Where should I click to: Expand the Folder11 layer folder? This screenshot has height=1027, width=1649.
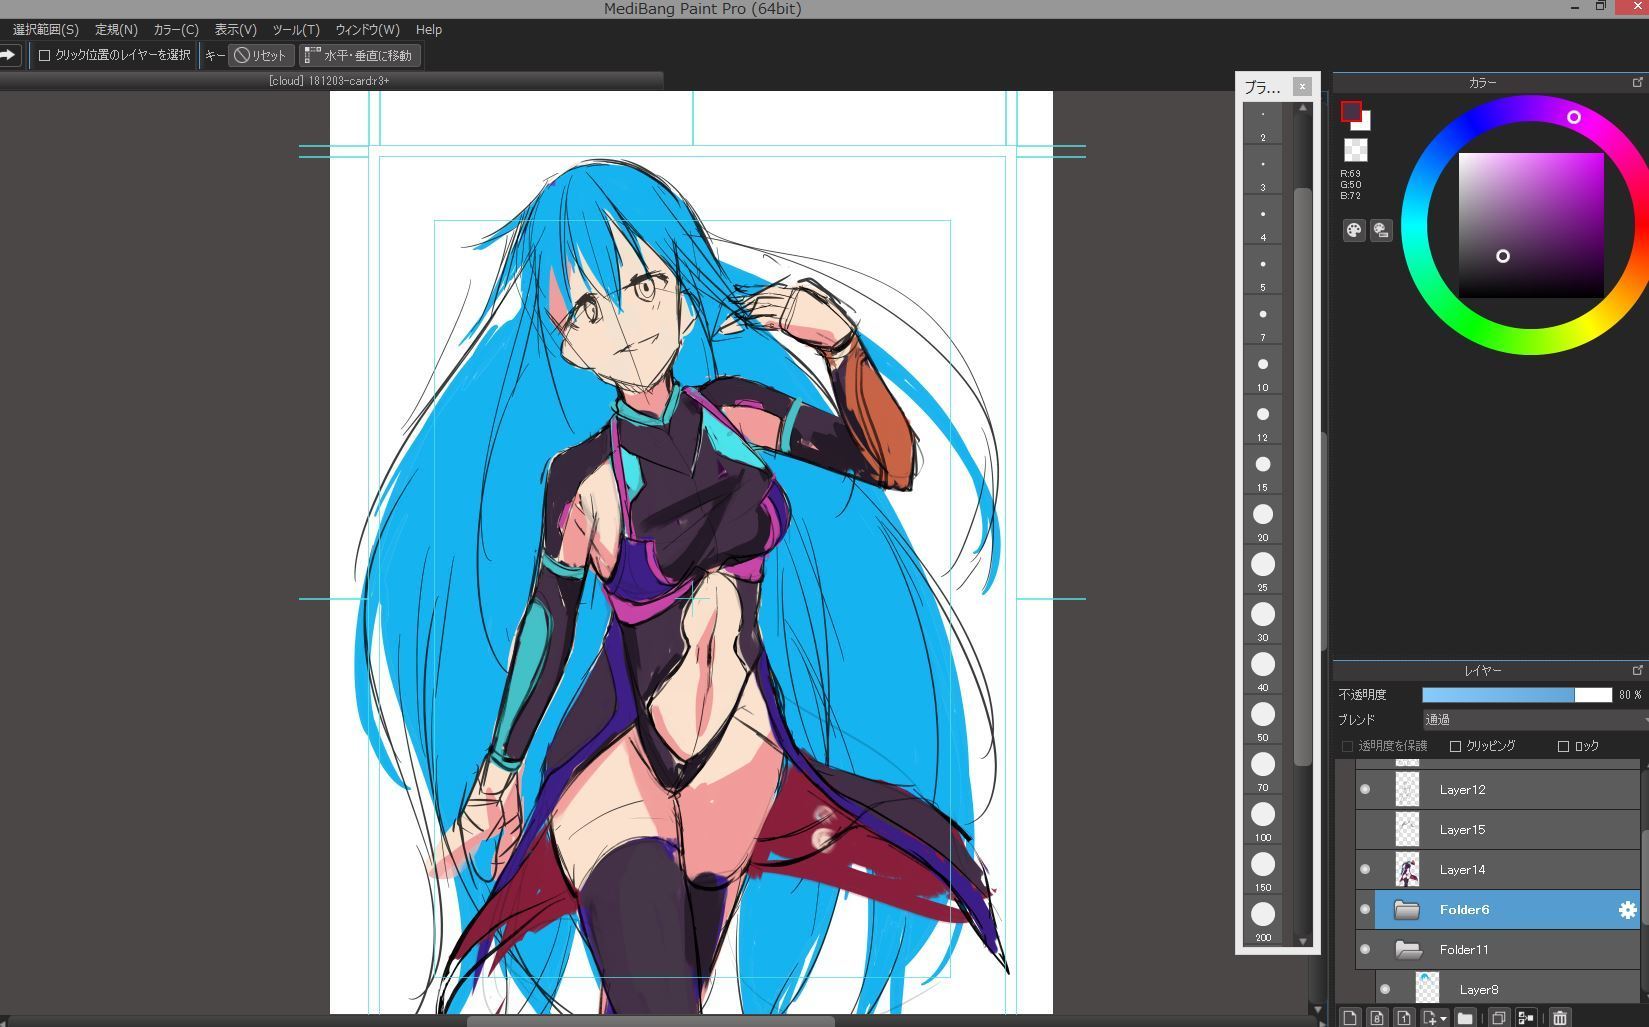coord(1408,950)
